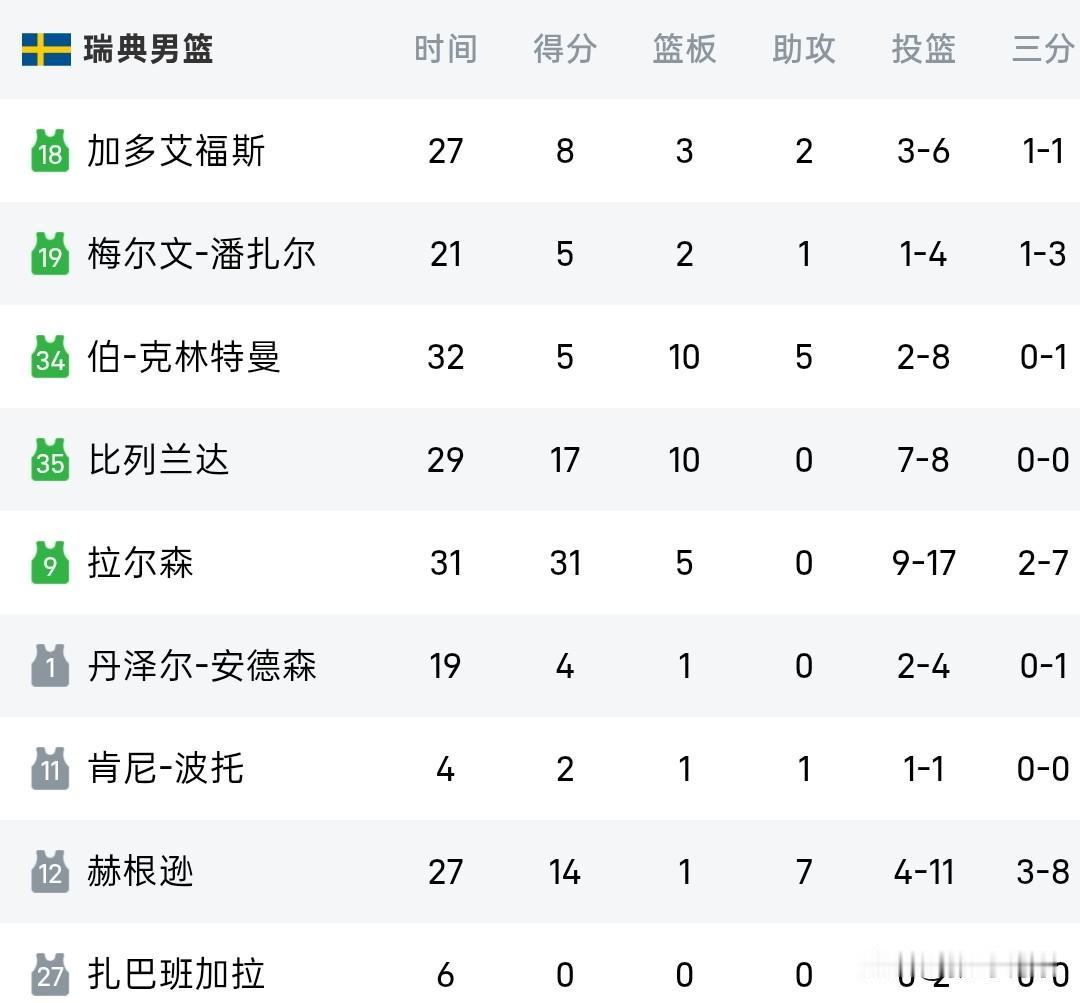Tap the gray number 11 jersey icon

click(50, 768)
